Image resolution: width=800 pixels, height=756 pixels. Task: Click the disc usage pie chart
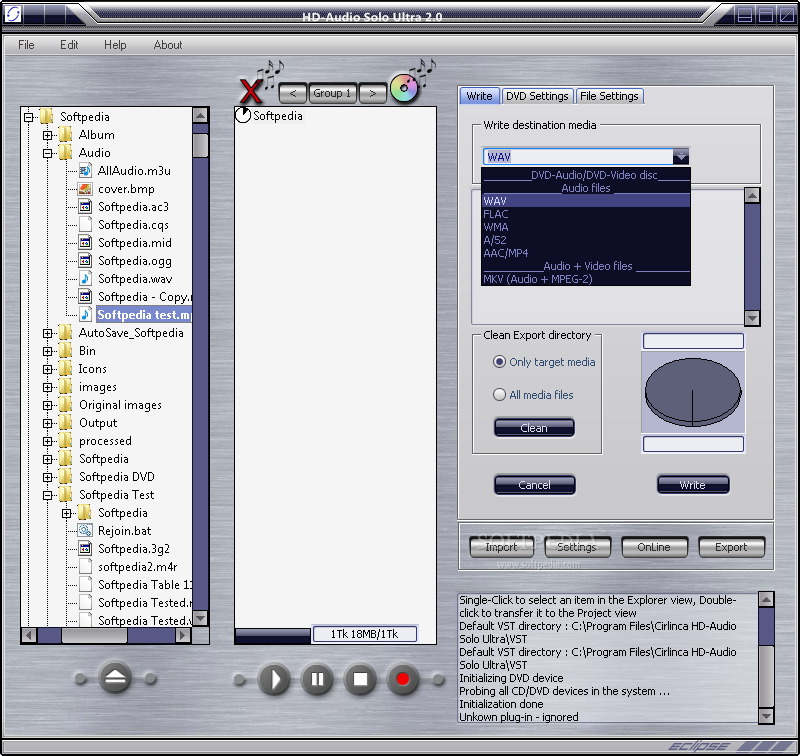(x=693, y=392)
